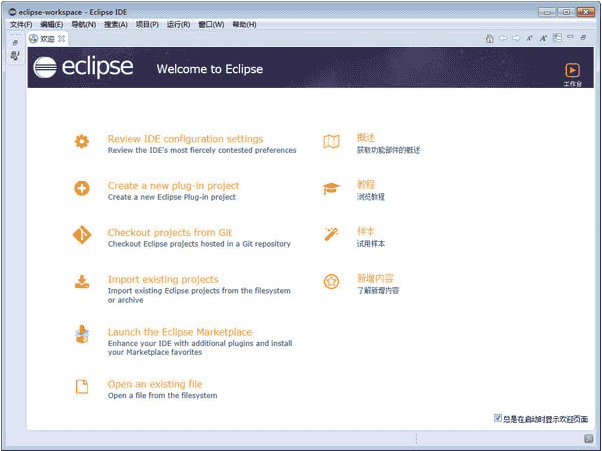Toggle the customize page layout icon
Viewport: 602px width, 451px height.
click(556, 39)
